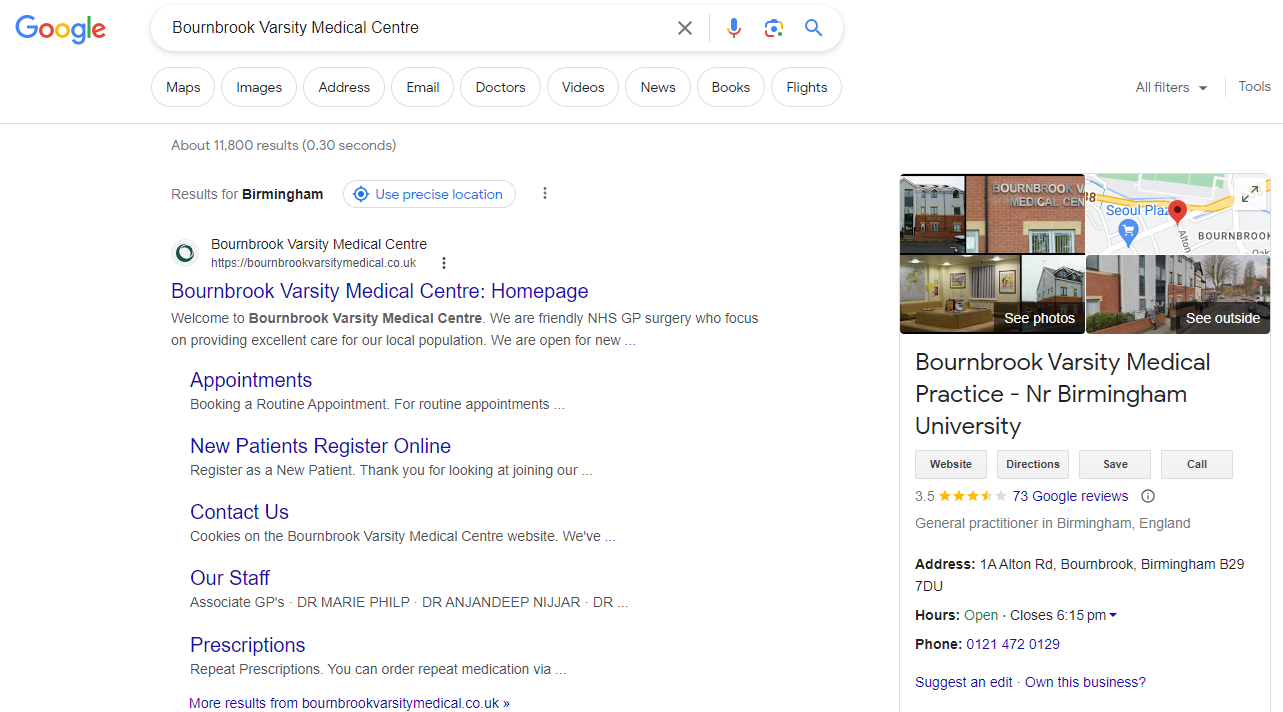Image resolution: width=1283 pixels, height=712 pixels.
Task: Open the Our Staff sitelink
Action: [230, 578]
